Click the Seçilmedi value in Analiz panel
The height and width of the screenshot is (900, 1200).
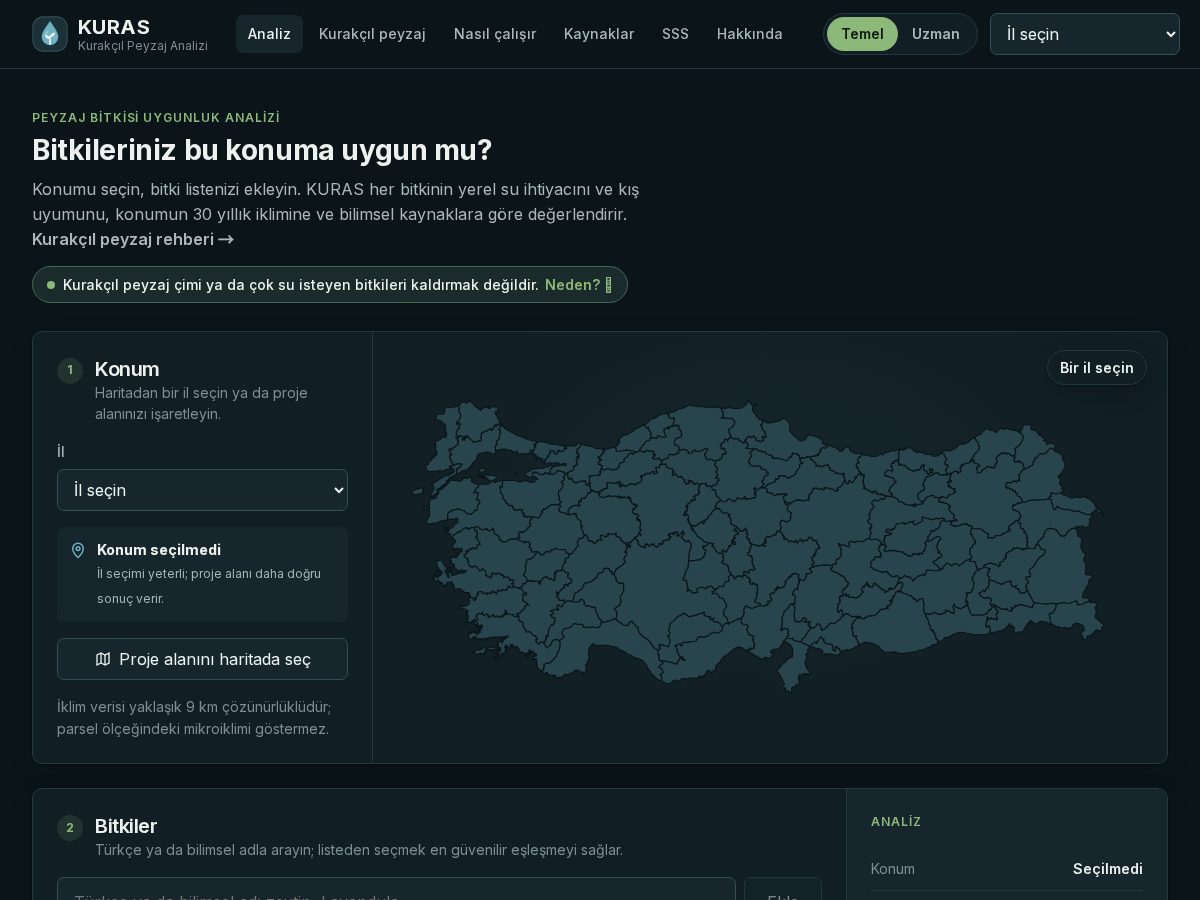1108,869
